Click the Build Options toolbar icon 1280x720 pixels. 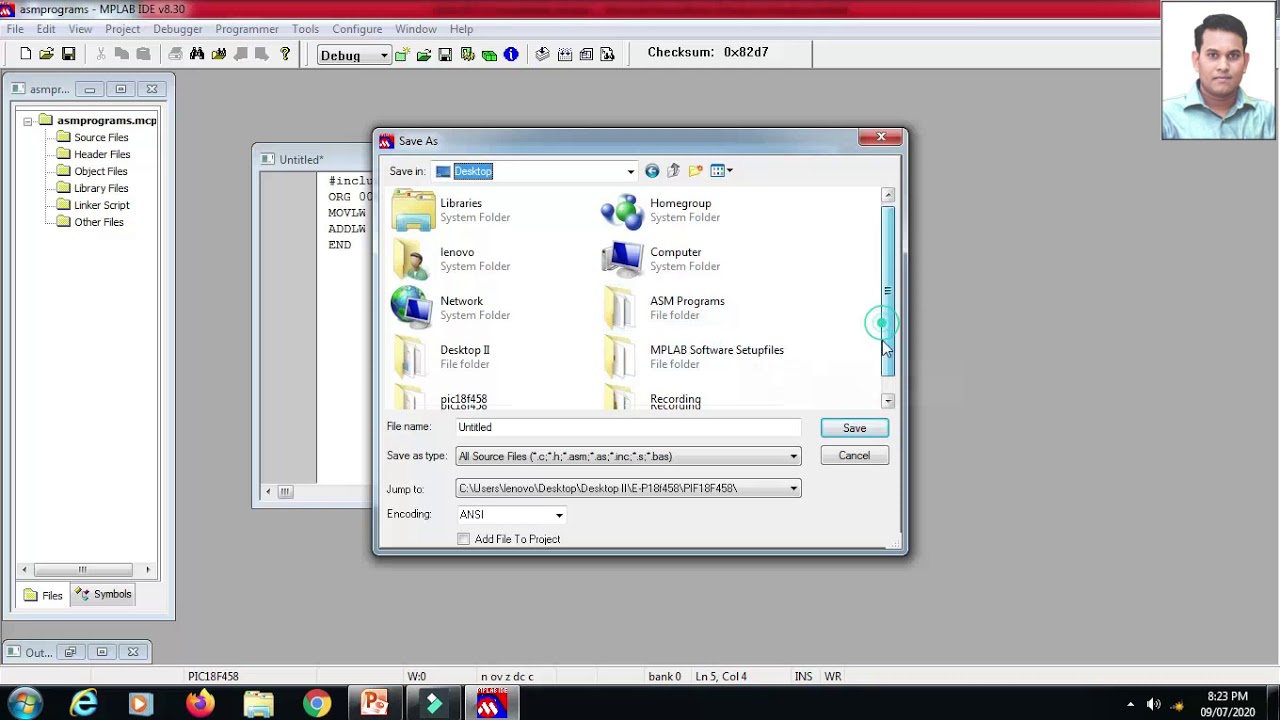[x=467, y=54]
